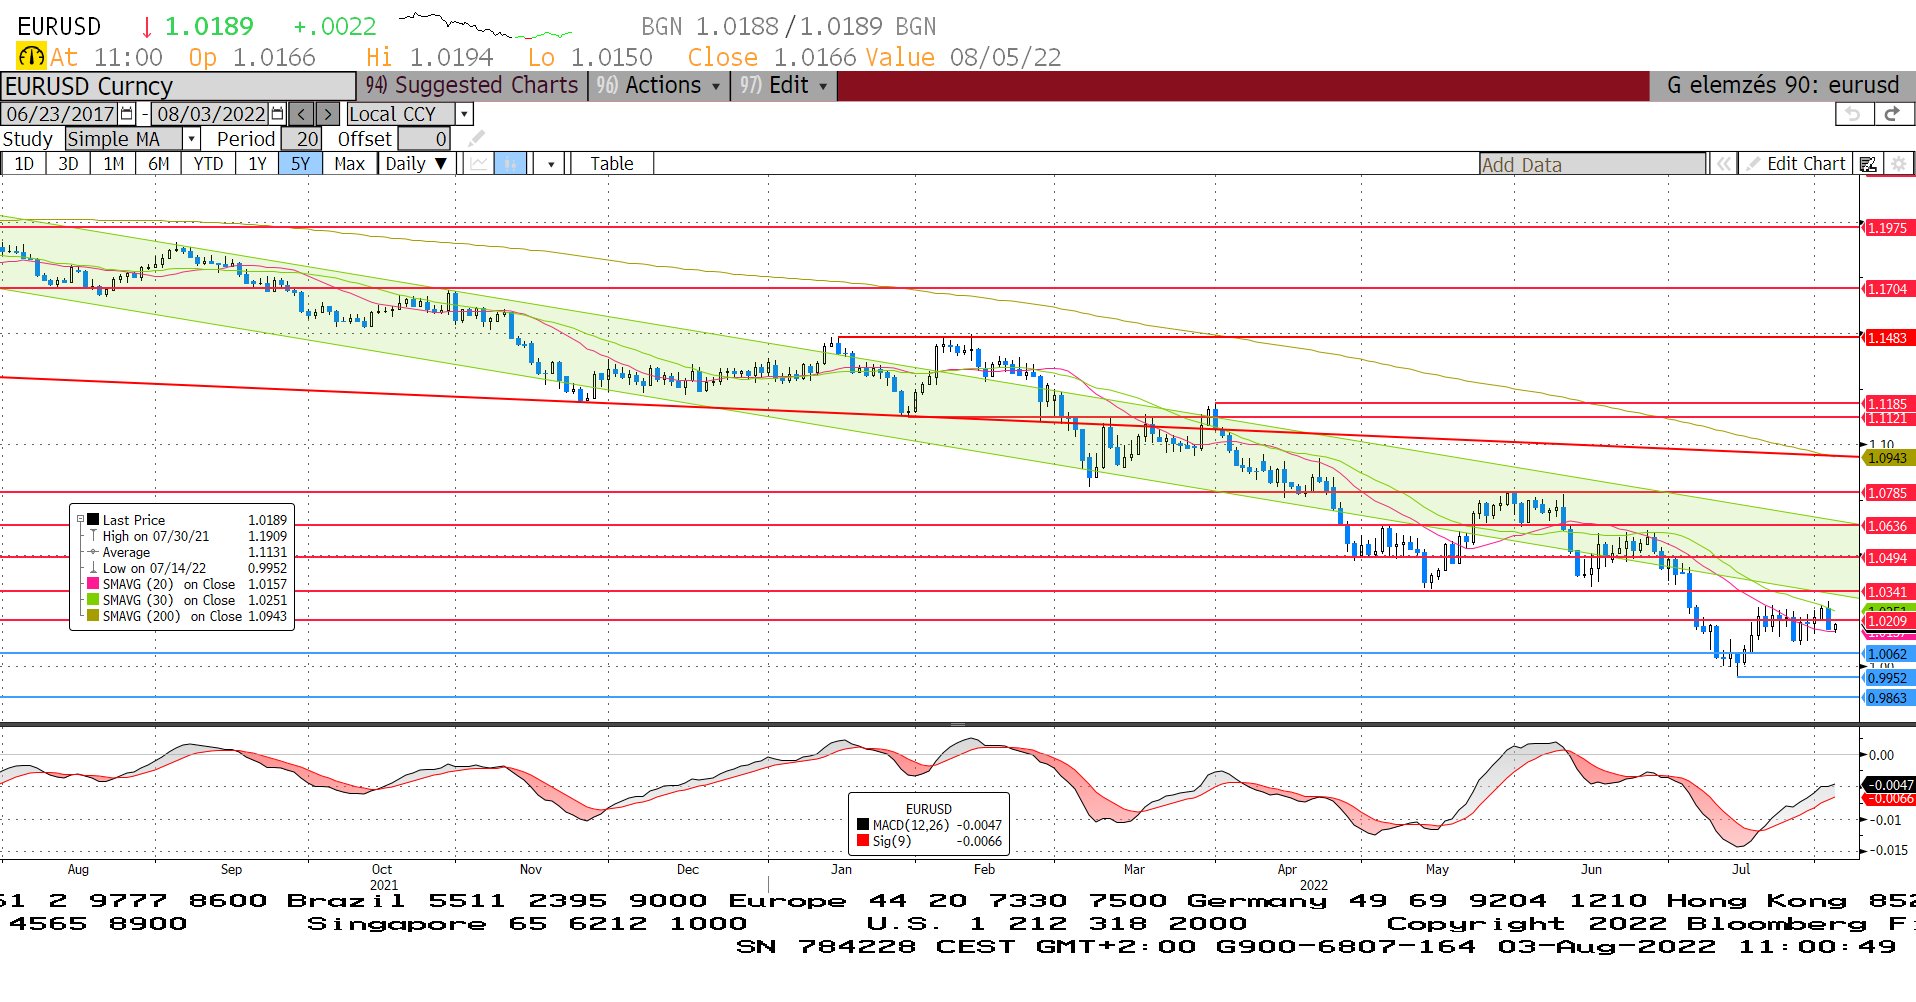
Task: Select the 3D range tab
Action: tap(68, 164)
